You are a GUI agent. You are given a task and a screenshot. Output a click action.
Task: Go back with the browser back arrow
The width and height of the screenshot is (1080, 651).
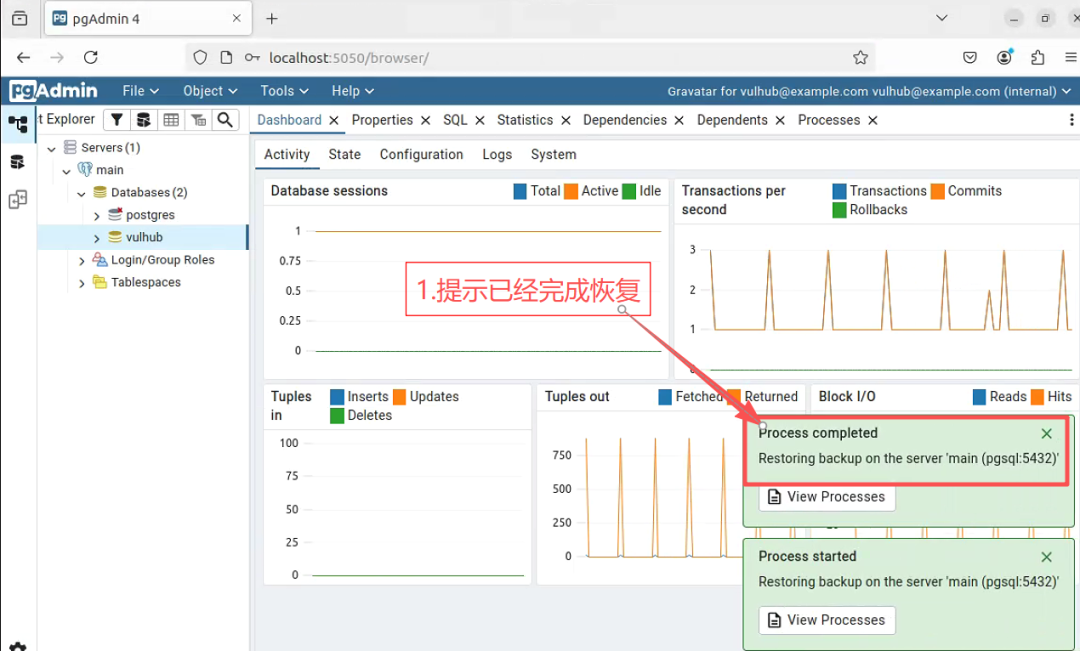23,58
